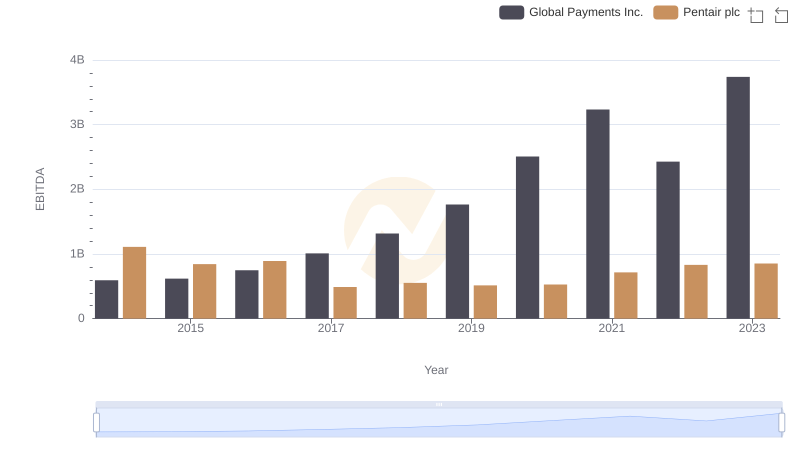Select Global Payments bar for 2017
The image size is (800, 461).
pyautogui.click(x=317, y=286)
